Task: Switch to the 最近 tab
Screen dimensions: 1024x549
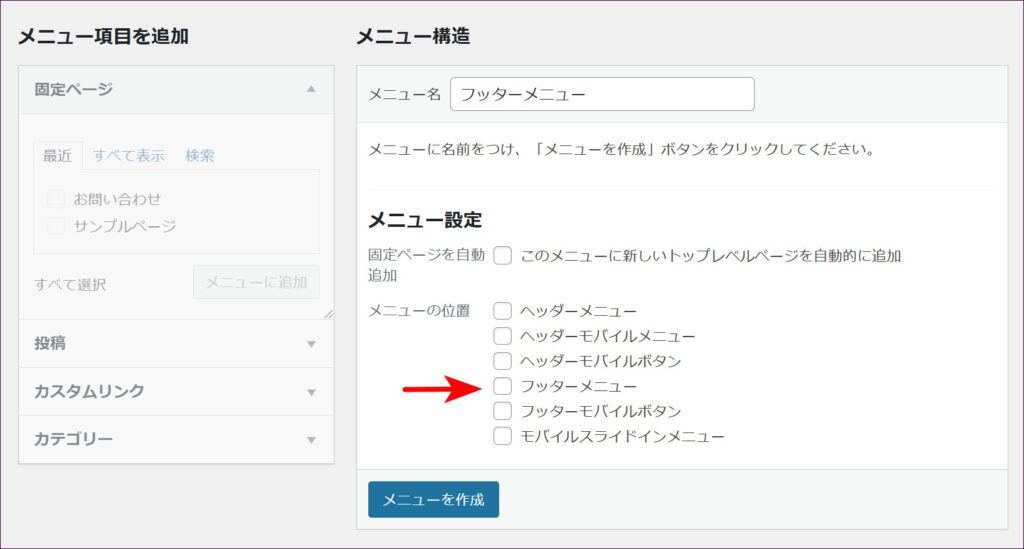Action: [57, 156]
